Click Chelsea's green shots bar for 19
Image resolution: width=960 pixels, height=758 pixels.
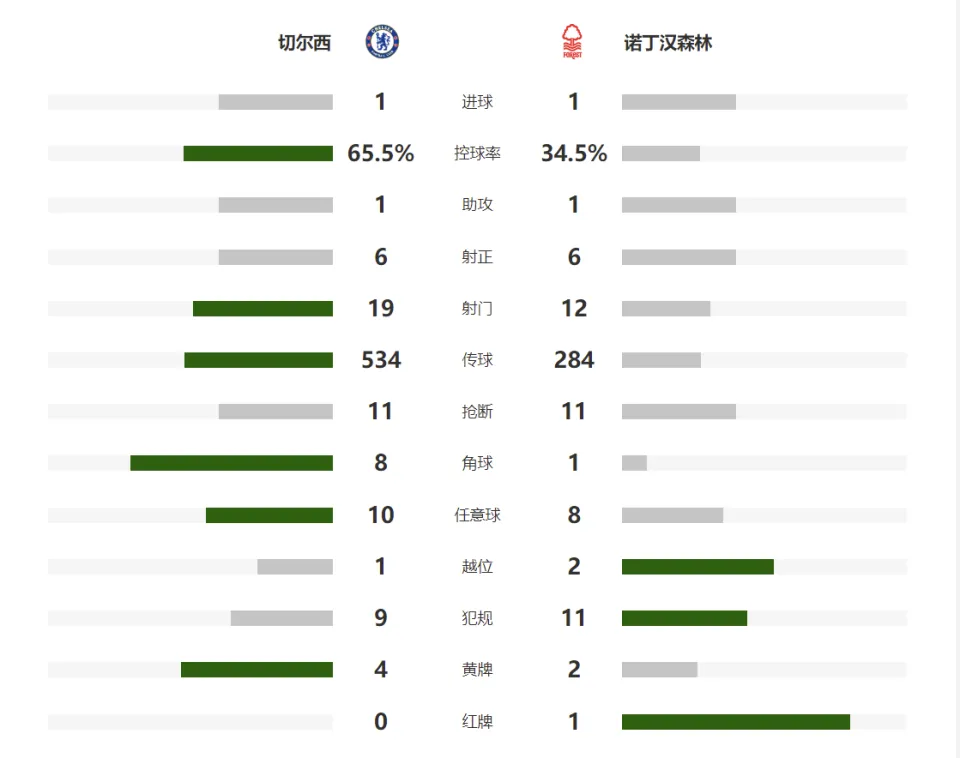263,309
